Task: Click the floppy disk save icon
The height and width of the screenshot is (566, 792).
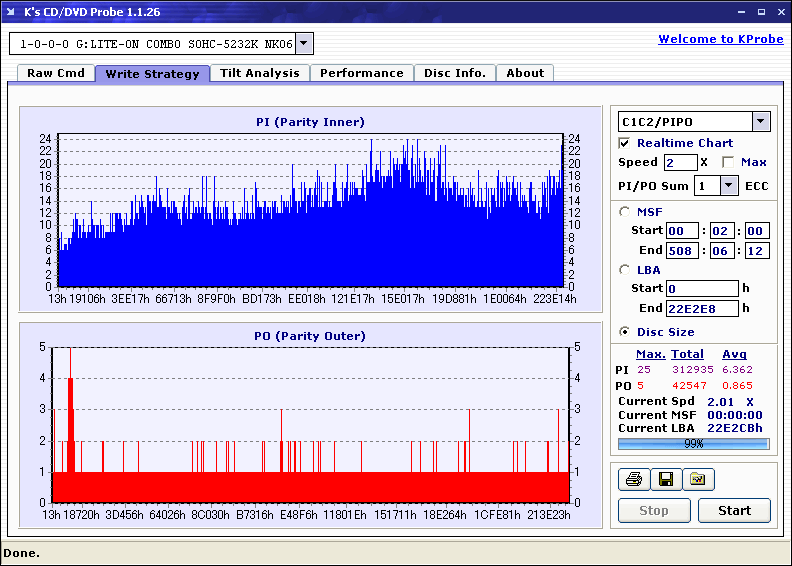Action: tap(665, 480)
